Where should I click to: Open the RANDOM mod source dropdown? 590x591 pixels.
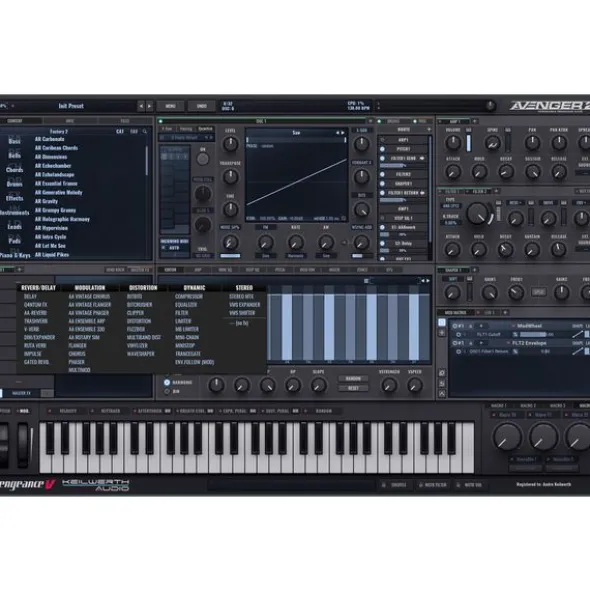click(x=323, y=411)
